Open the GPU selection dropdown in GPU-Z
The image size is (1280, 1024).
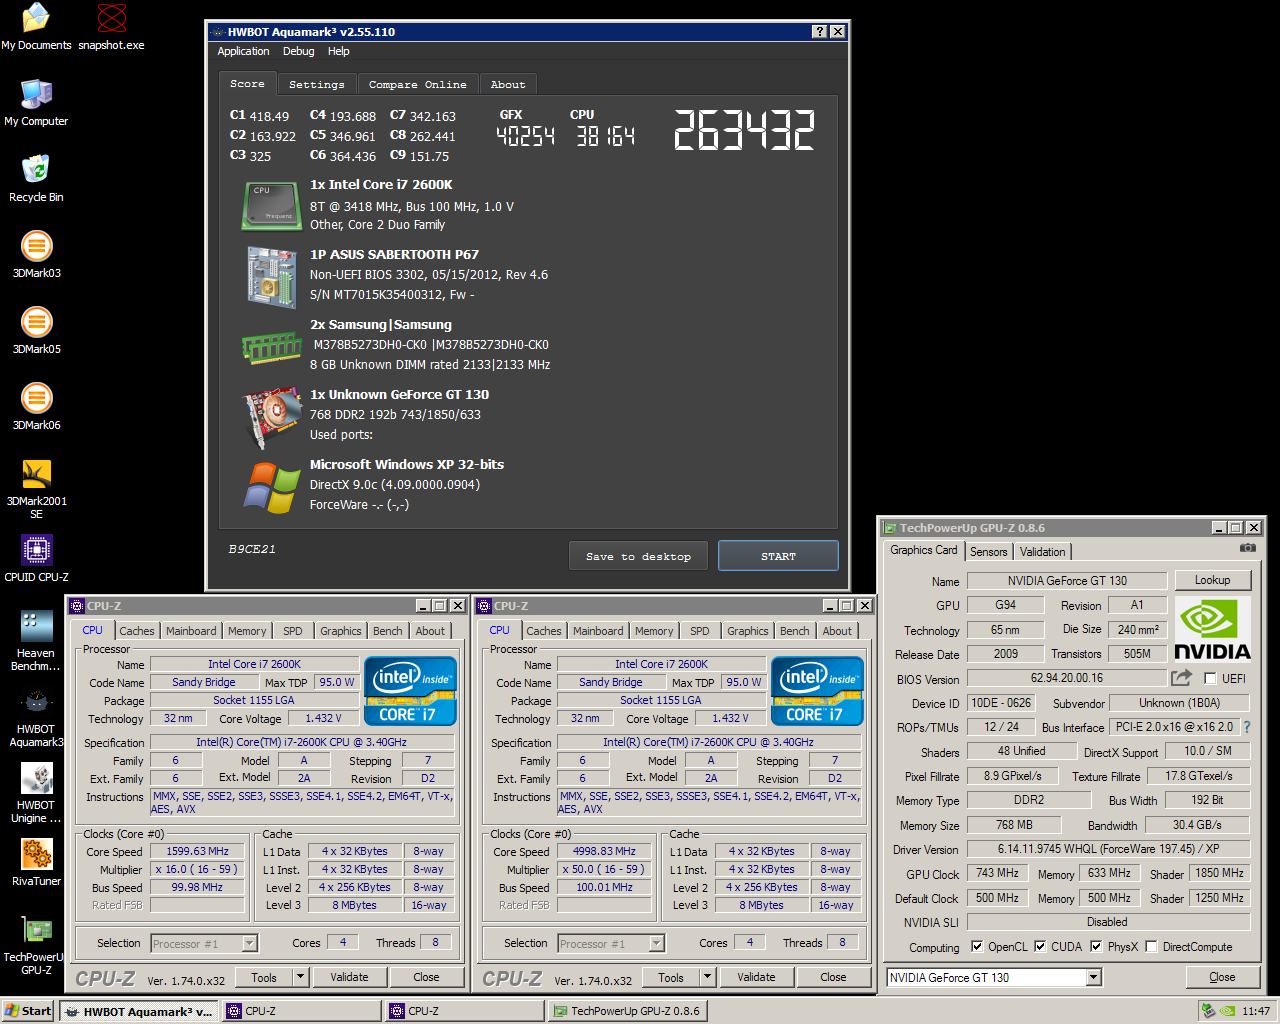coord(1093,977)
